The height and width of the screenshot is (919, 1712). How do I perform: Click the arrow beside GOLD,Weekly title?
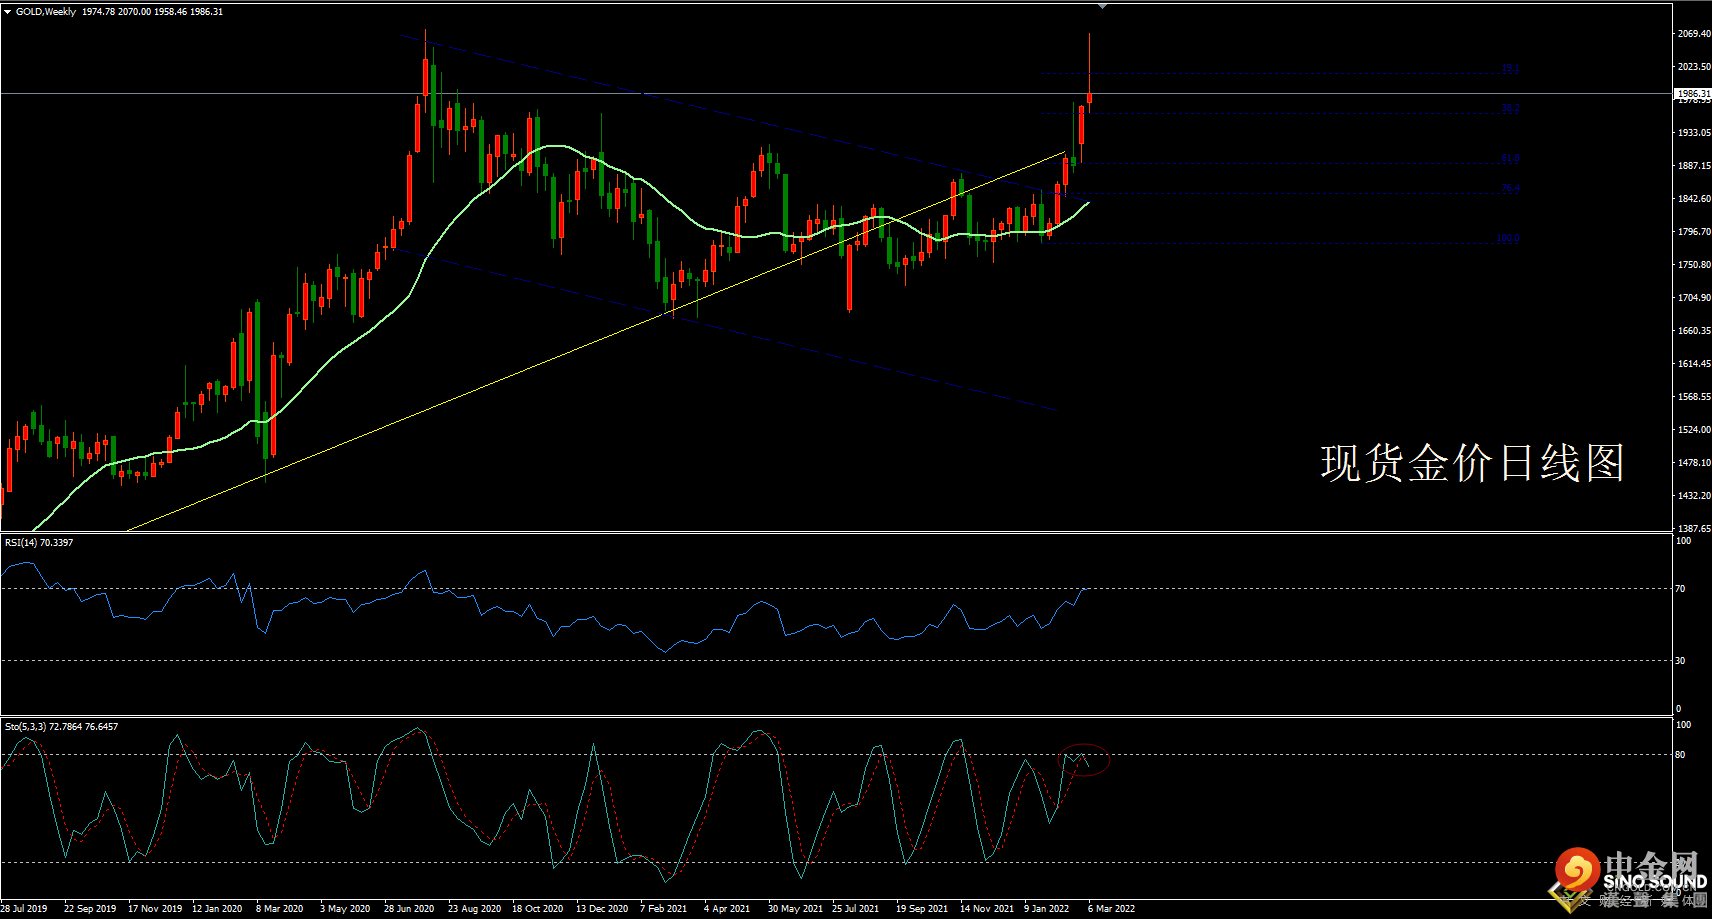tap(8, 12)
